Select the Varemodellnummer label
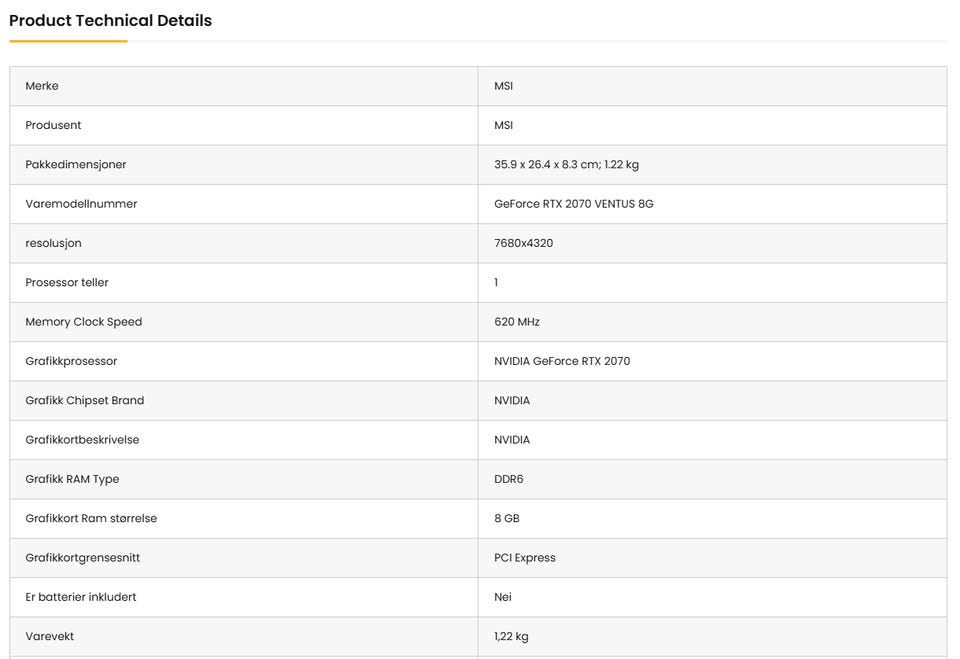The width and height of the screenshot is (960, 659). [x=81, y=204]
